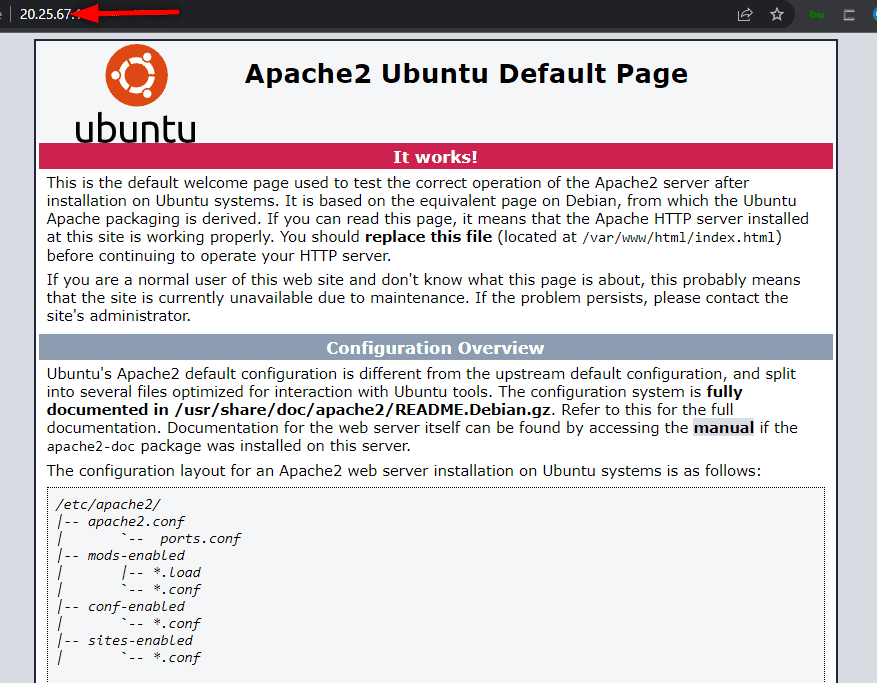The image size is (877, 683).
Task: Click the Apache2 Ubuntu Default Page heading
Action: click(466, 74)
